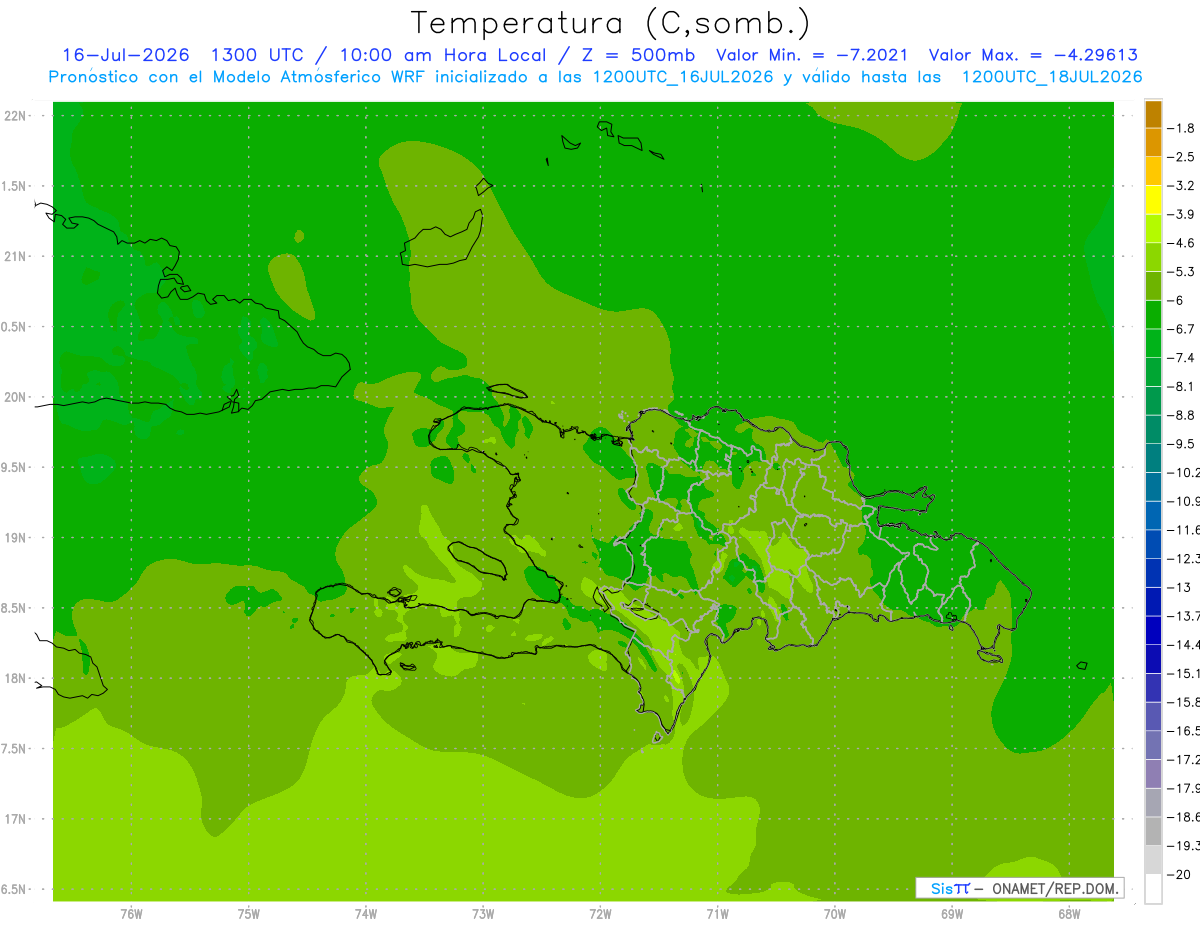
Task: Click the -8.8 legend value
Action: (1182, 415)
